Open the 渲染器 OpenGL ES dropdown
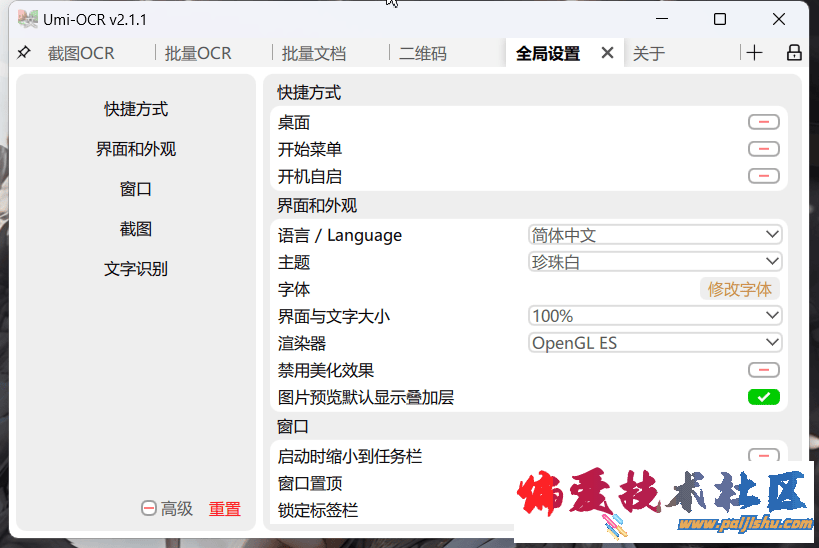This screenshot has width=819, height=548. (x=655, y=343)
